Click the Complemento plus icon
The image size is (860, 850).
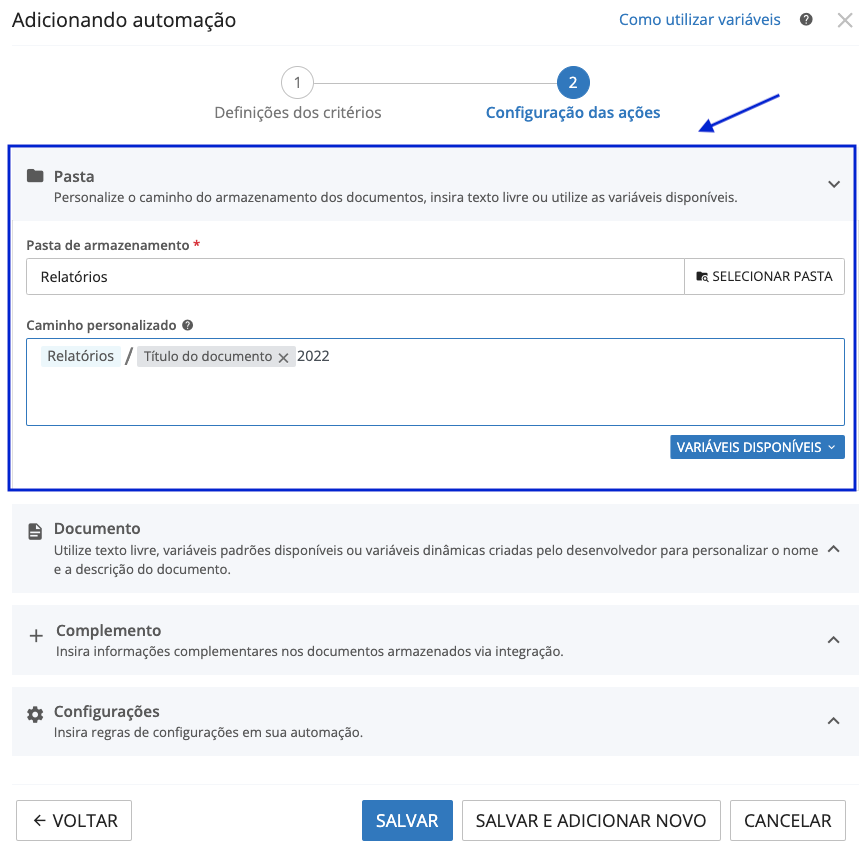tap(36, 635)
